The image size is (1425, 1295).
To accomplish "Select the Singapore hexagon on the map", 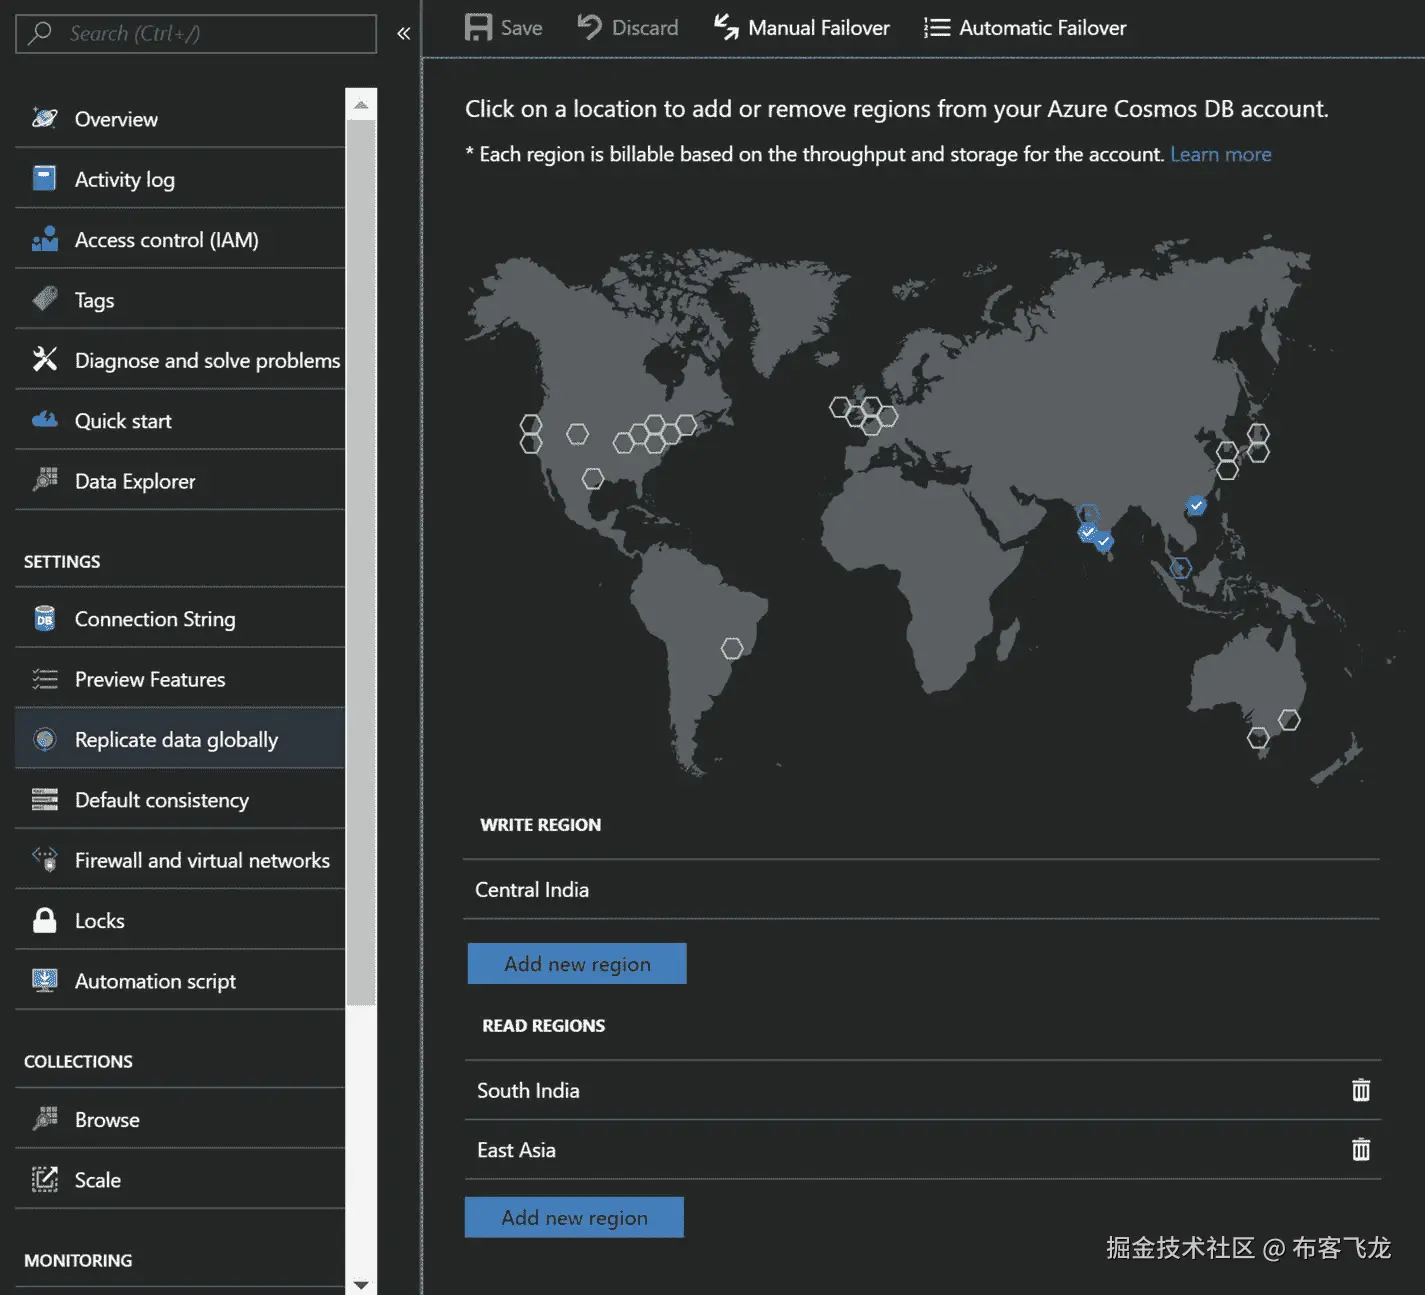I will click(x=1181, y=568).
